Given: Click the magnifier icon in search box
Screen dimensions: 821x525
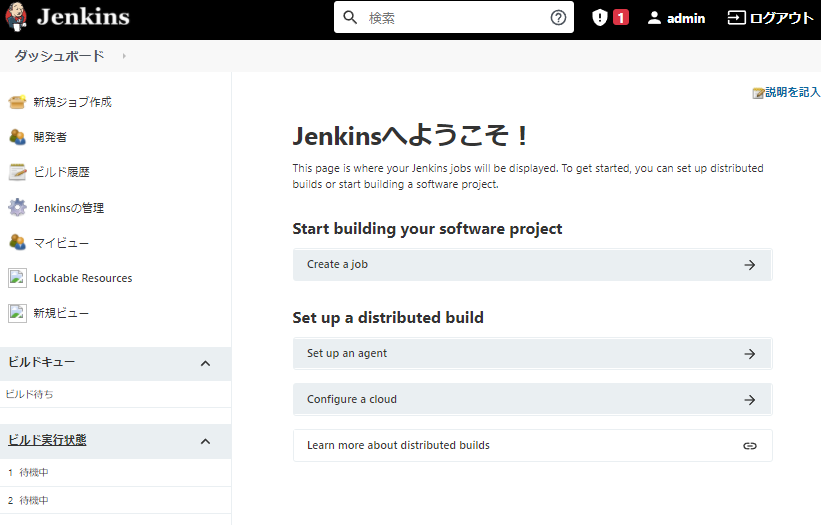Looking at the screenshot, I should coord(350,17).
